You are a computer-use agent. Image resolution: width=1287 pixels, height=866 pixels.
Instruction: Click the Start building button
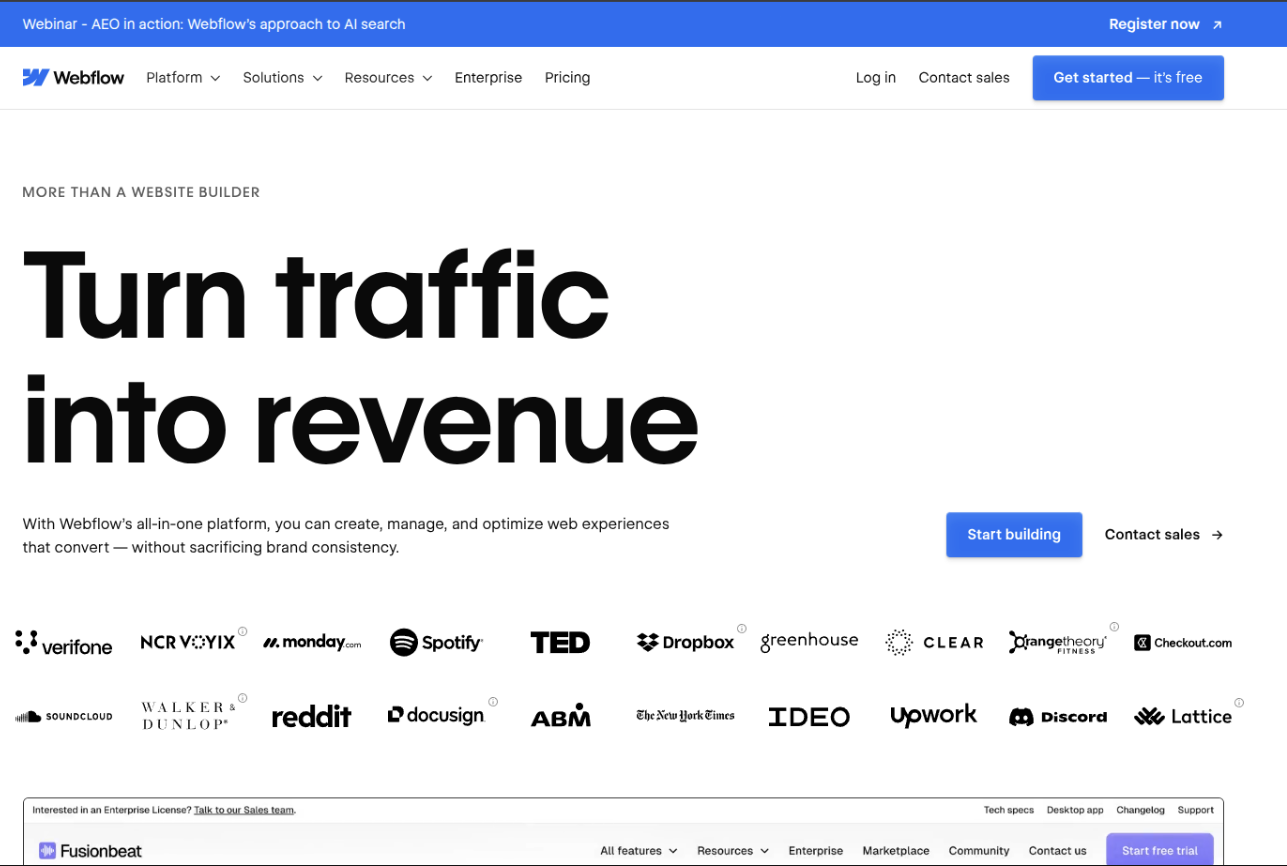[x=1014, y=535]
